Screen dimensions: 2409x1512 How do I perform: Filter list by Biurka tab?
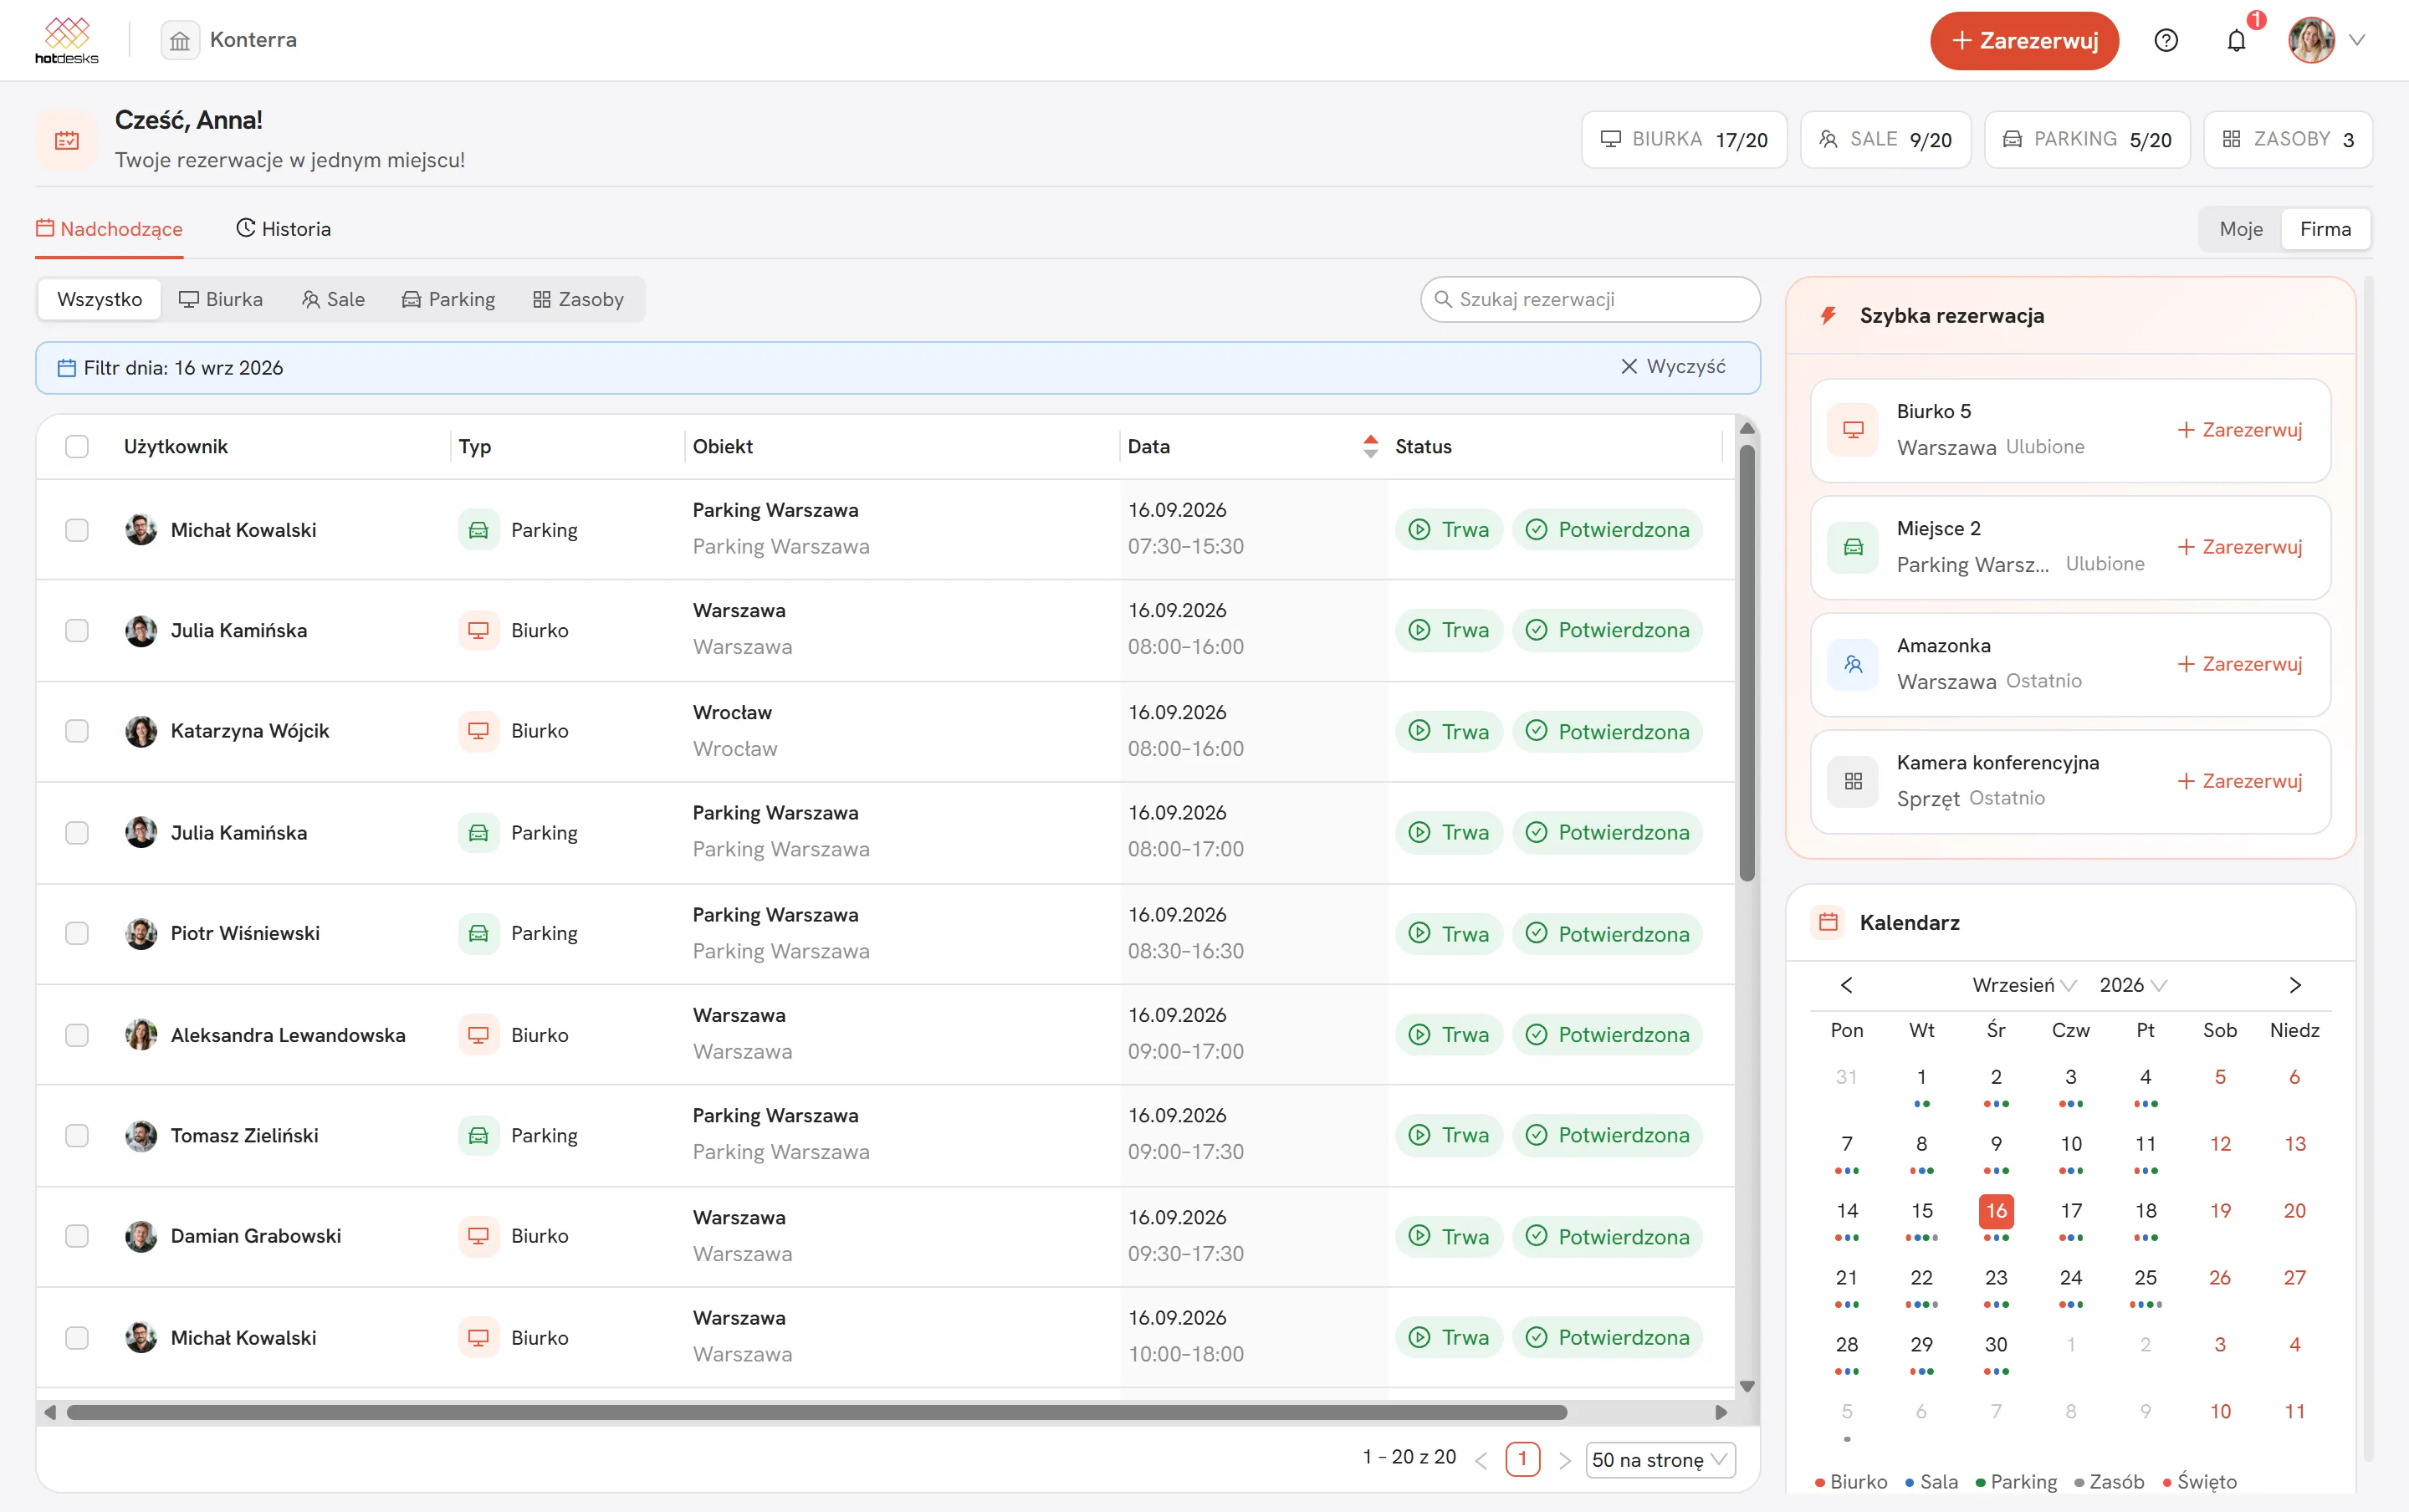click(220, 299)
